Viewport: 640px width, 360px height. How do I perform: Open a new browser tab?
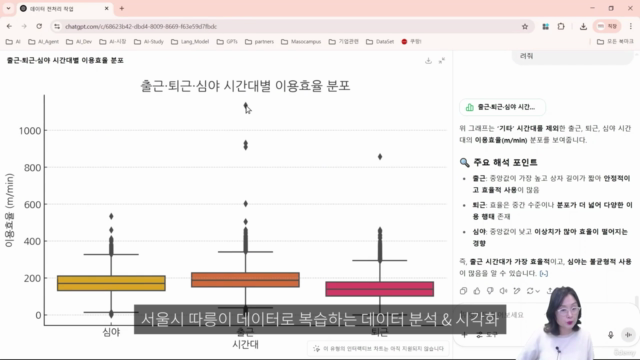pos(122,8)
